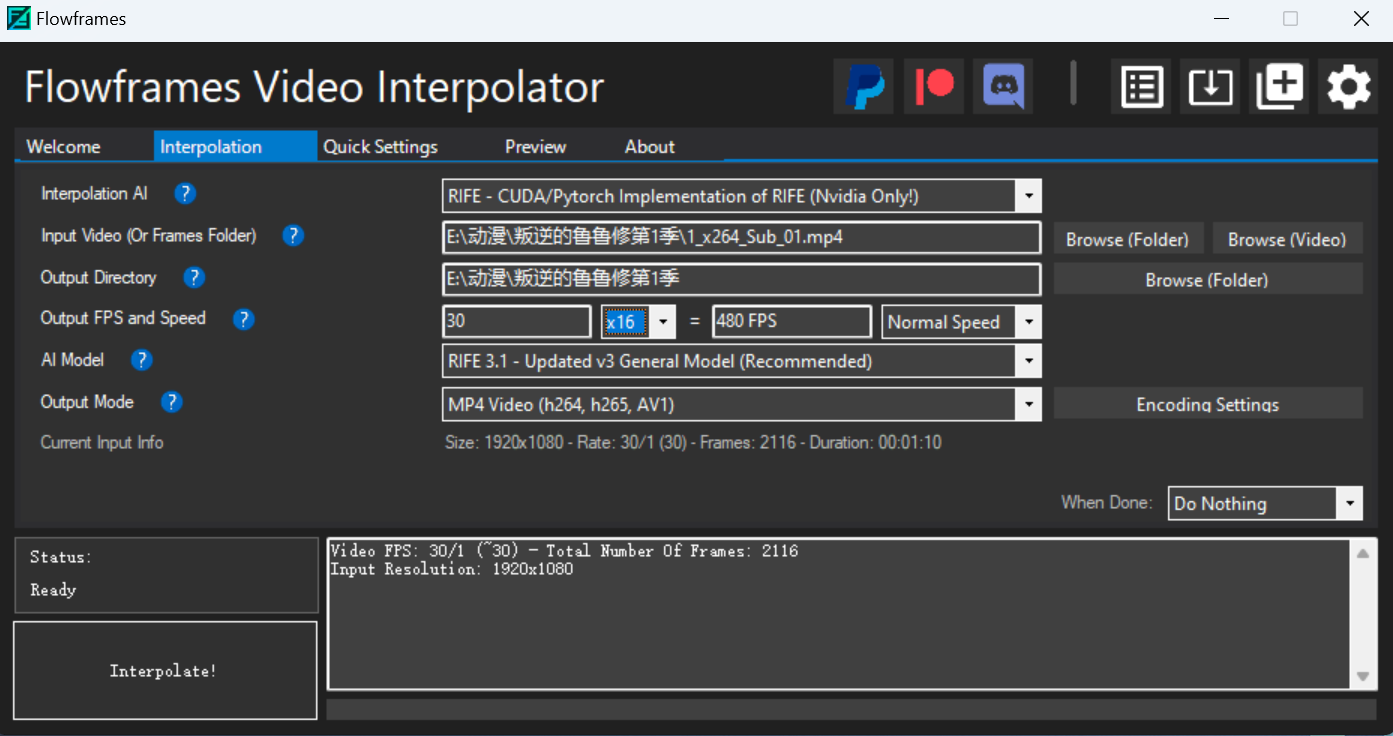Click help icon next to Output FPS and Speed
The height and width of the screenshot is (736, 1393).
click(x=243, y=319)
